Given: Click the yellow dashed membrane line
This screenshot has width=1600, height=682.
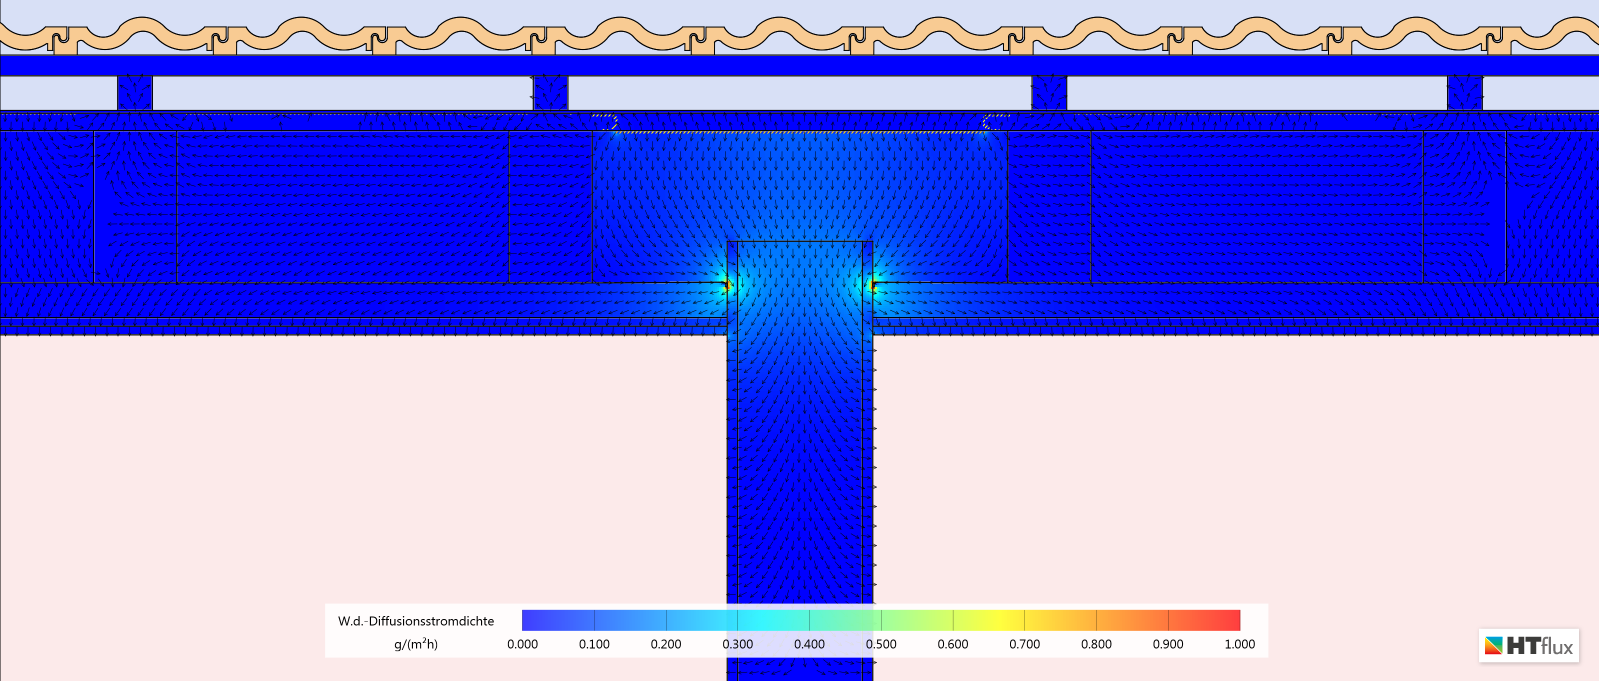Looking at the screenshot, I should (x=800, y=131).
